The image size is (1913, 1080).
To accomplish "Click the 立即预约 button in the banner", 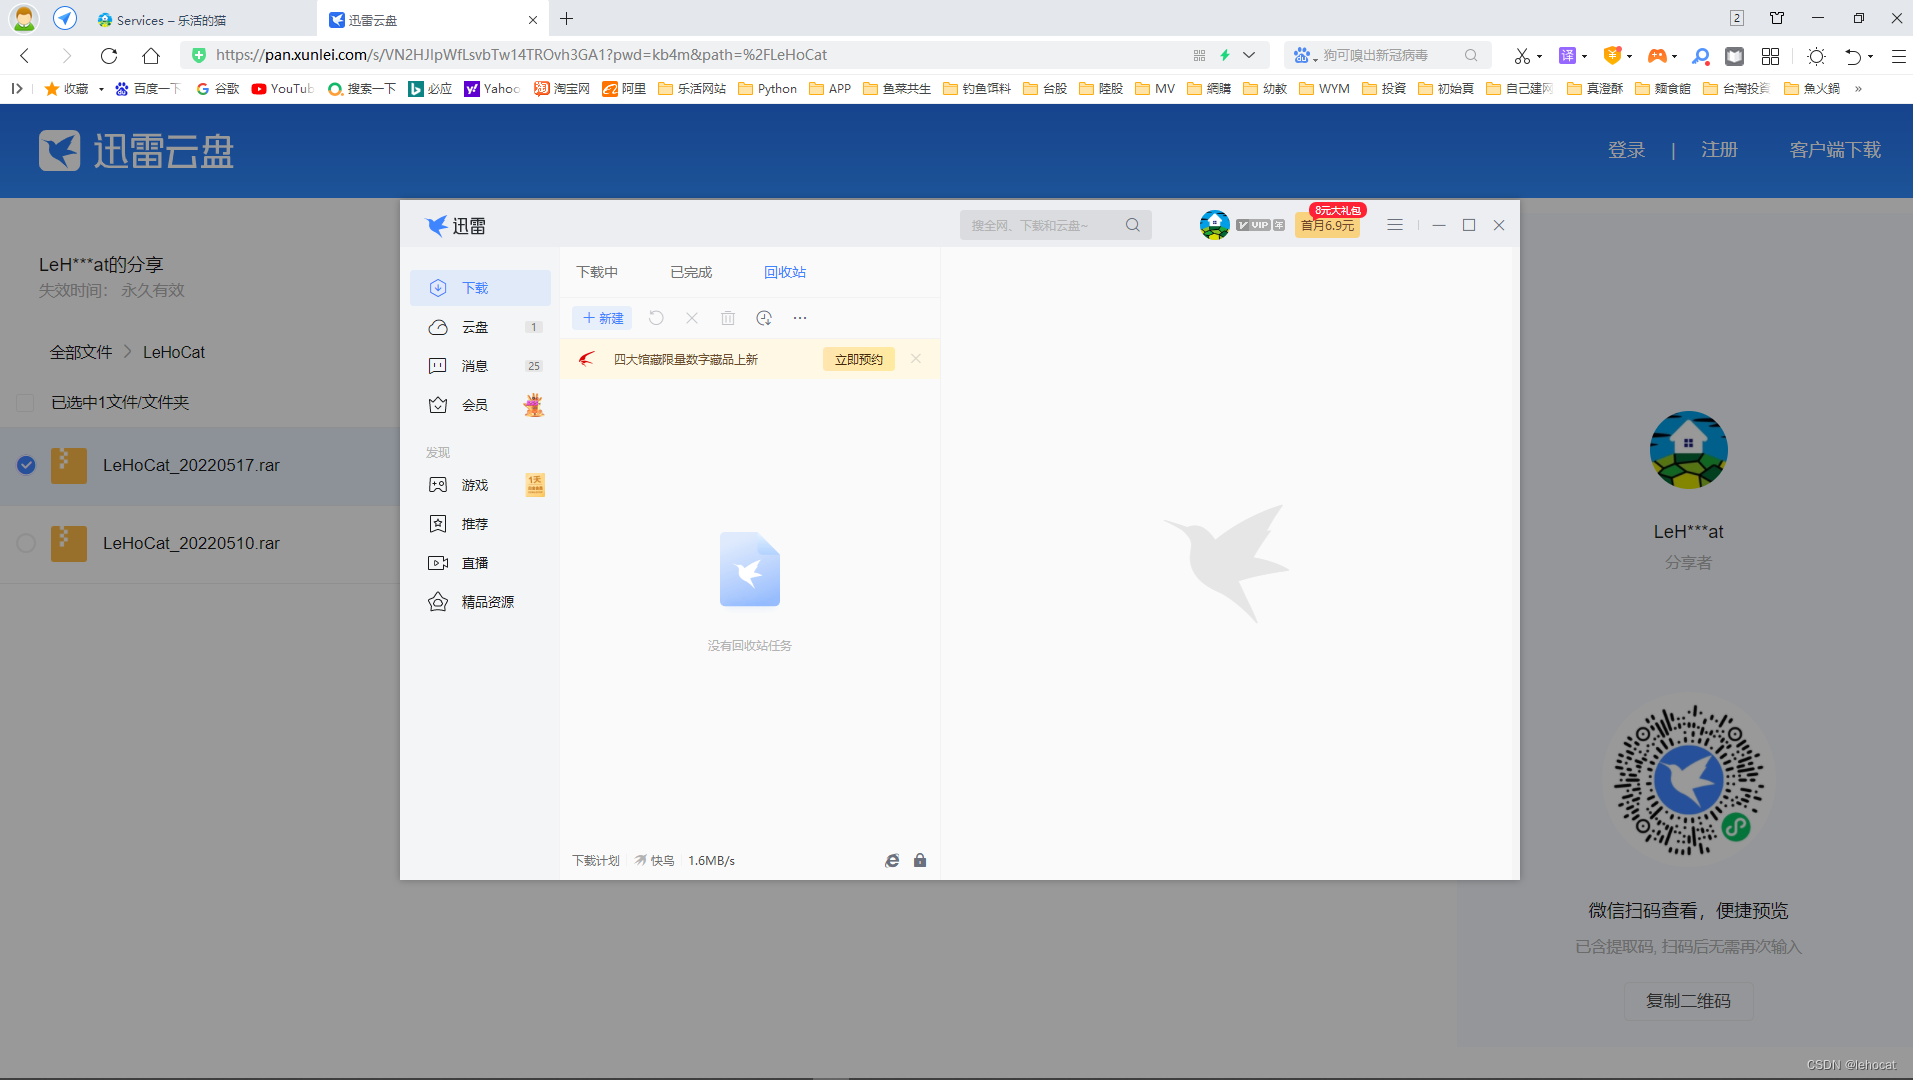I will [859, 359].
